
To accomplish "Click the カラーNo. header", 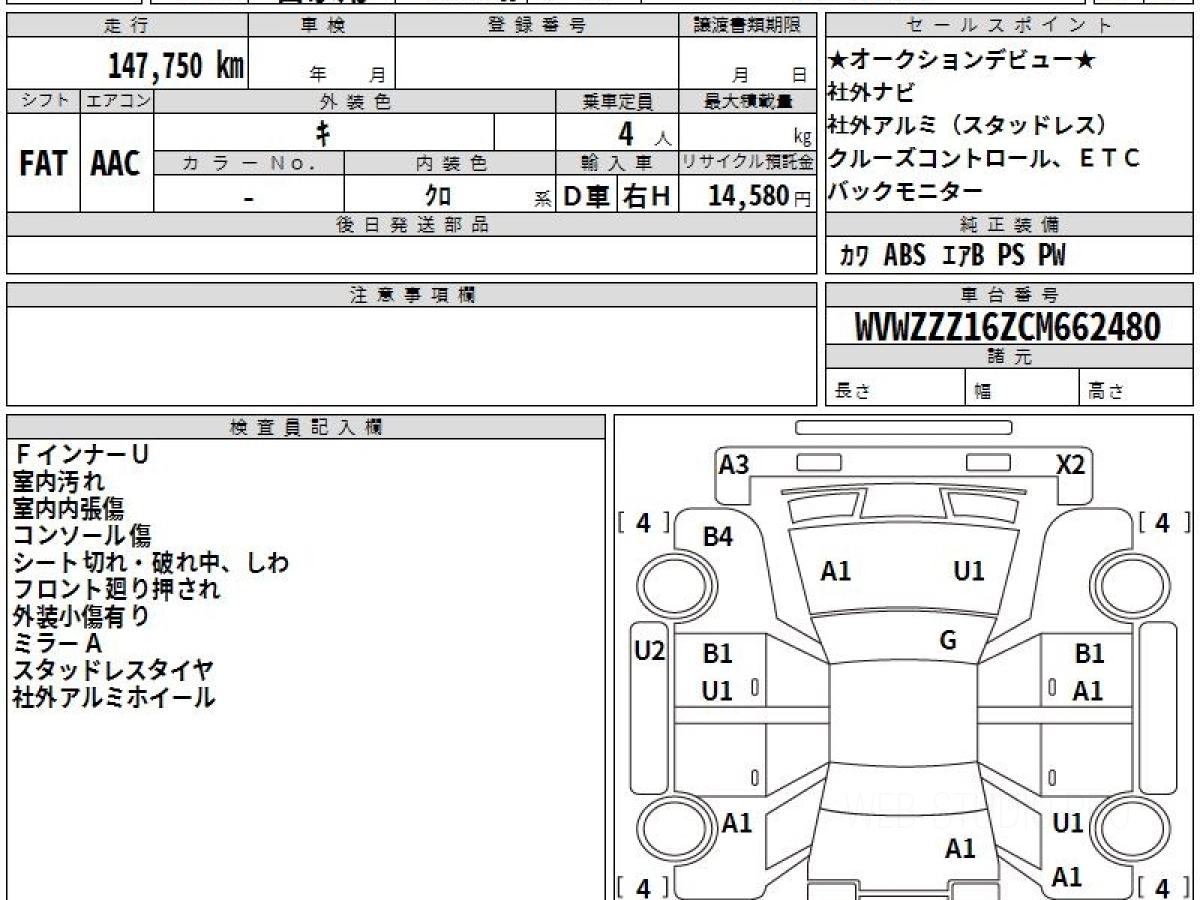I will click(x=249, y=163).
